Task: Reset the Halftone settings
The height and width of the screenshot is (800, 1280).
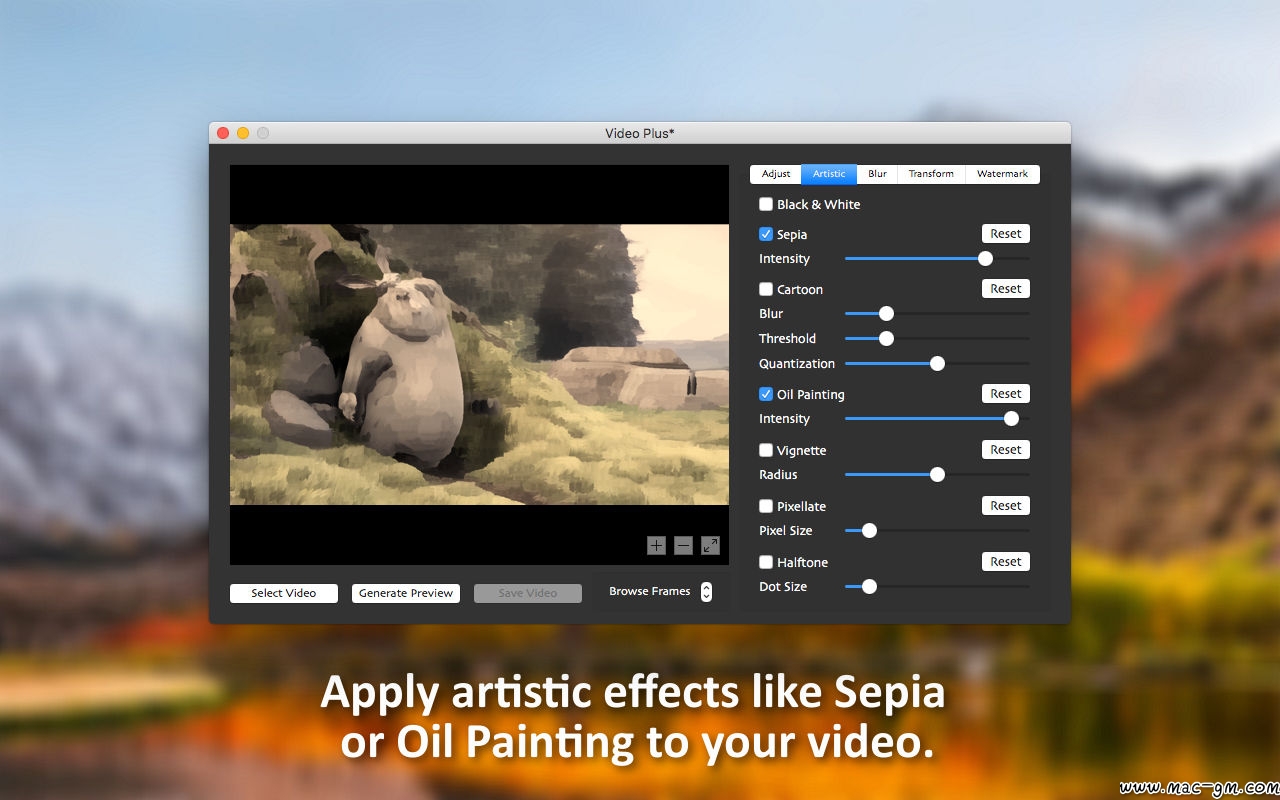Action: pyautogui.click(x=1006, y=562)
